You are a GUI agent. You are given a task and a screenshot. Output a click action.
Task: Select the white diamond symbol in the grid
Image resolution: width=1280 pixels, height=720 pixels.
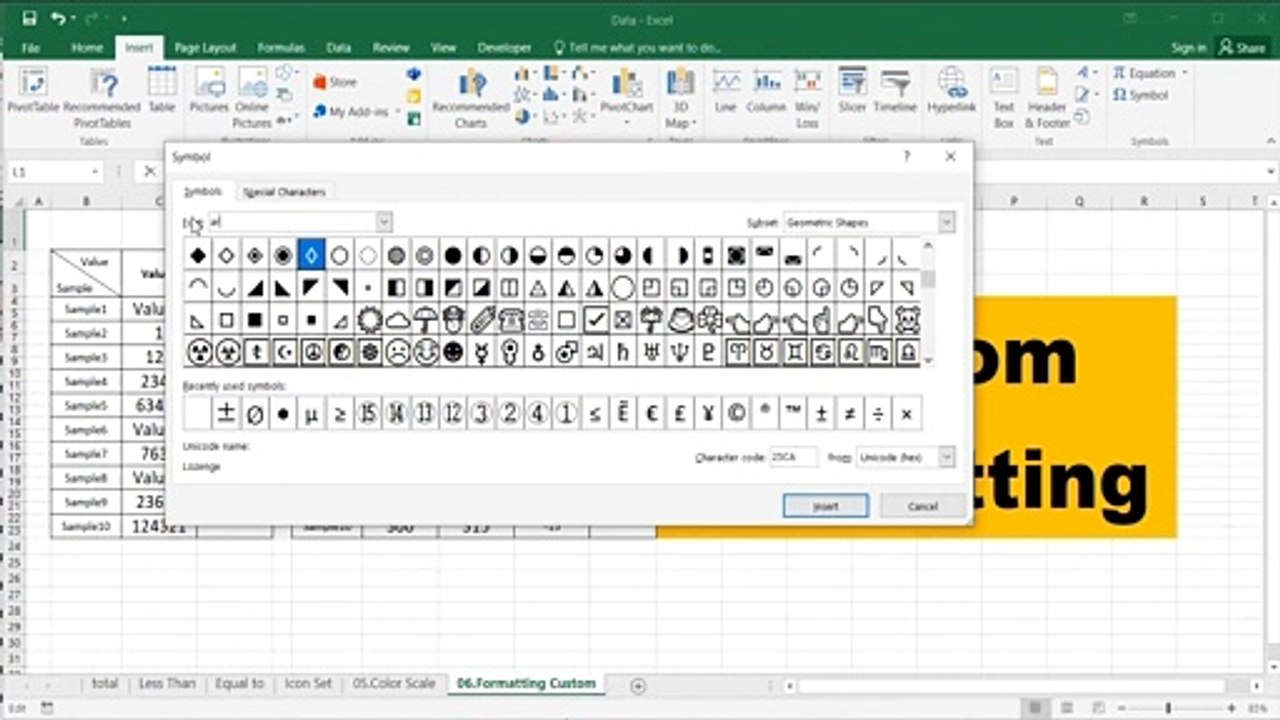click(227, 256)
